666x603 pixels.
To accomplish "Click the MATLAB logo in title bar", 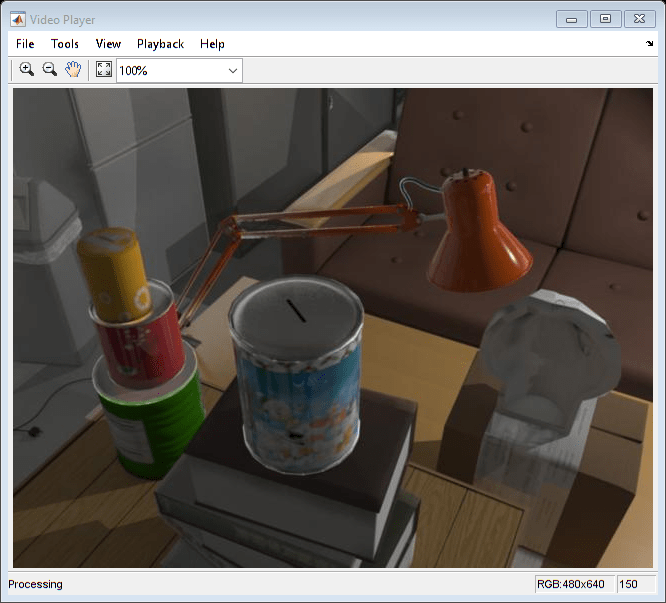I will point(18,20).
